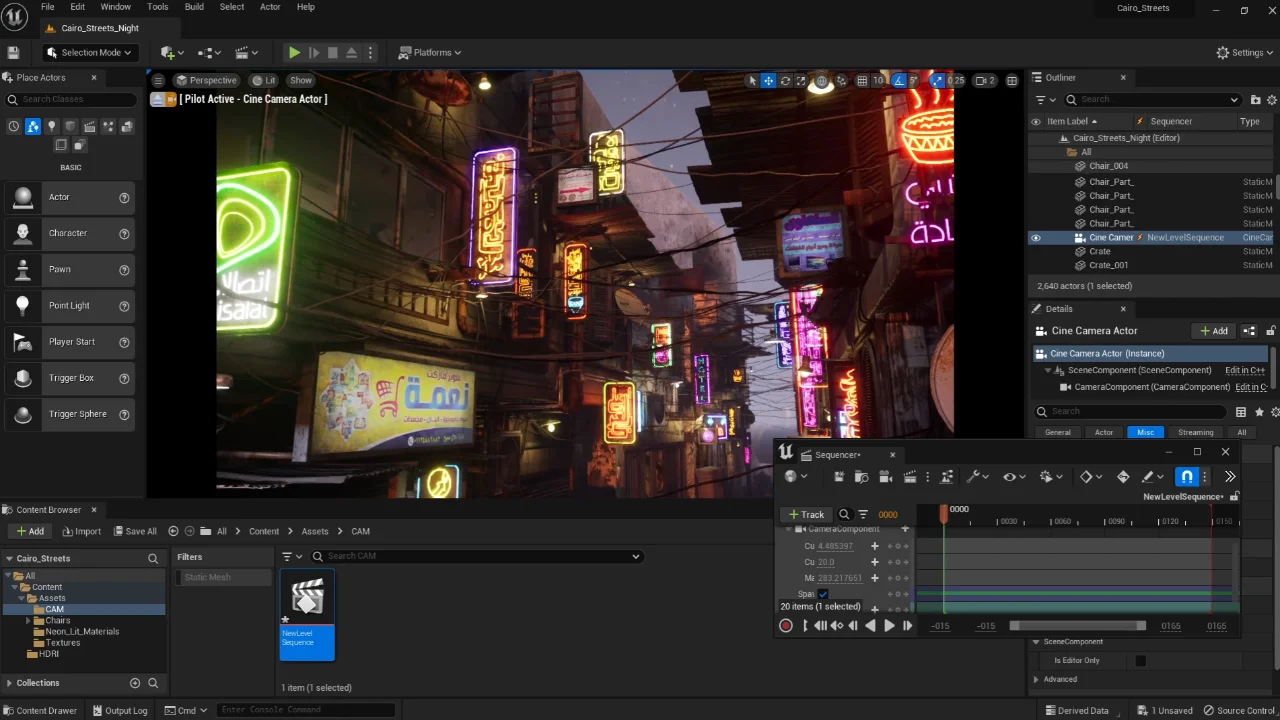Click the Add Track button in Sequencer
Viewport: 1280px width, 720px height.
806,514
